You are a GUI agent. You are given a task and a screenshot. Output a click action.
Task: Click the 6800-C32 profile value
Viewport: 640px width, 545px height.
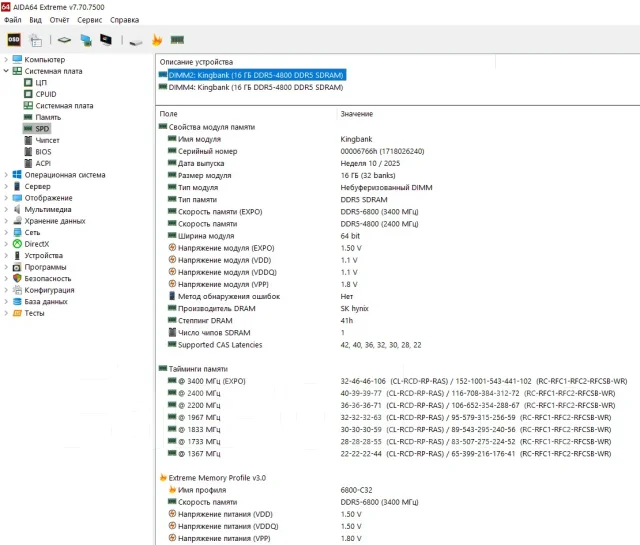click(356, 490)
